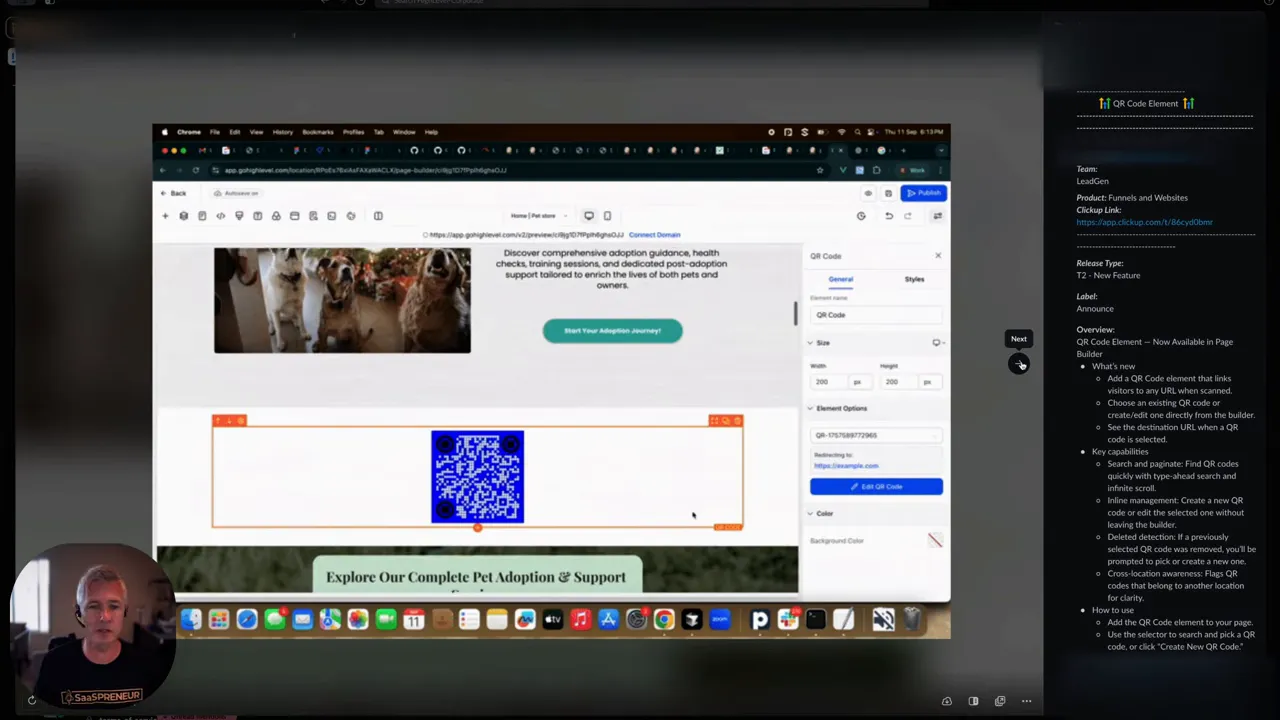The image size is (1280, 720).
Task: Click the Autosave on indicator
Action: pos(237,193)
